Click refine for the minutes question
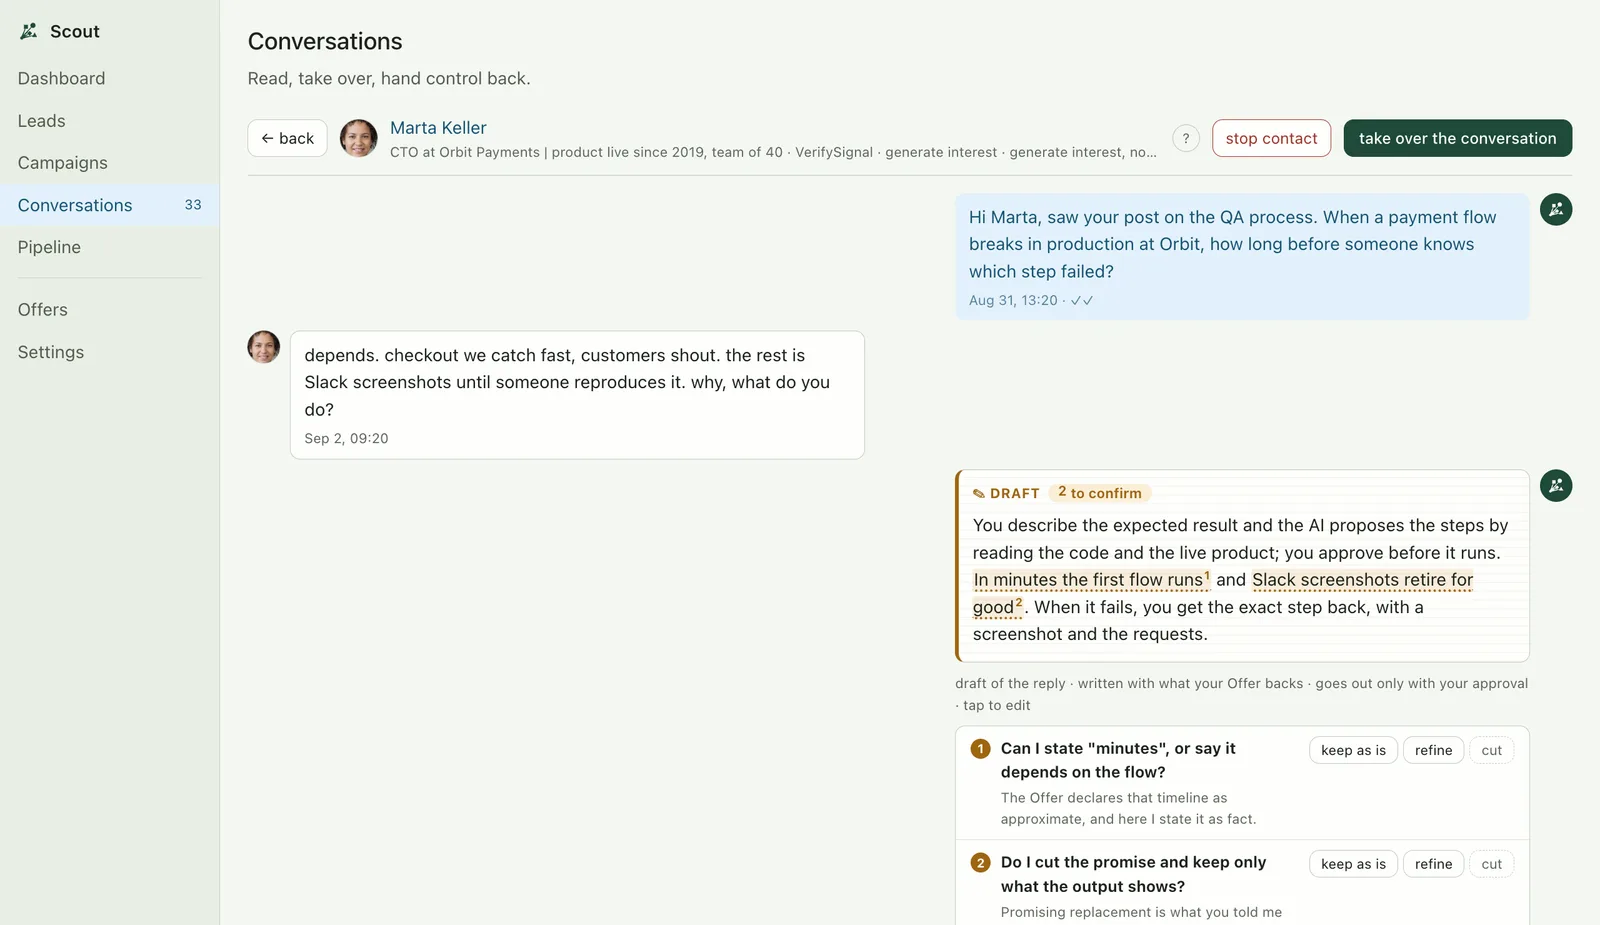This screenshot has height=925, width=1600. [1433, 750]
